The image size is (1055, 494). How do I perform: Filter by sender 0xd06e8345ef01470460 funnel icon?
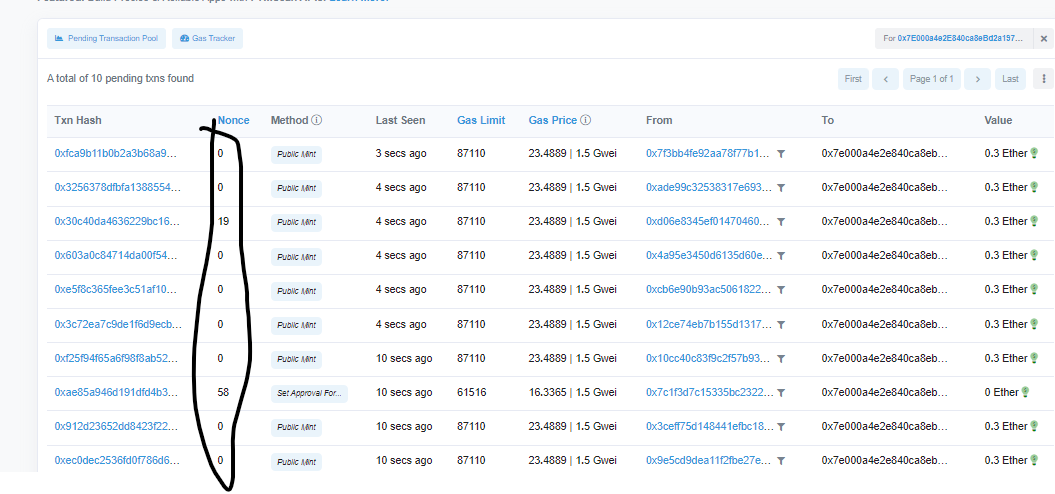coord(780,221)
